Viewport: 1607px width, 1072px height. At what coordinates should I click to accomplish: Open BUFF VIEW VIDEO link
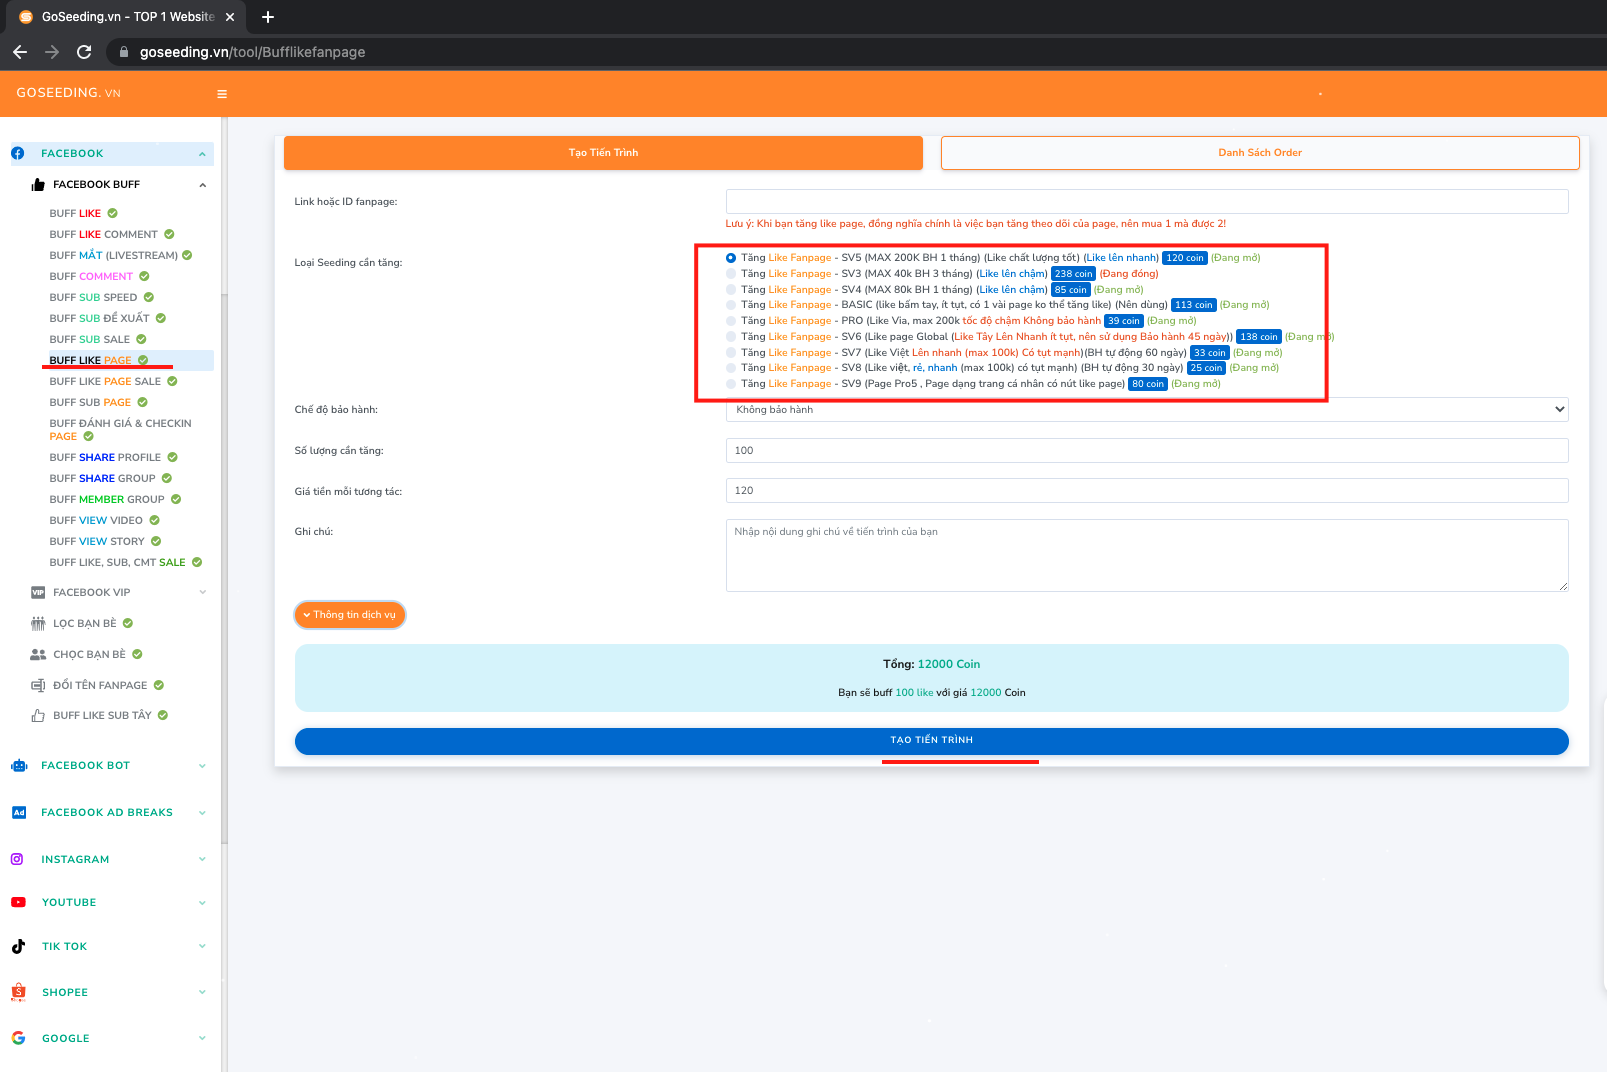pyautogui.click(x=96, y=520)
